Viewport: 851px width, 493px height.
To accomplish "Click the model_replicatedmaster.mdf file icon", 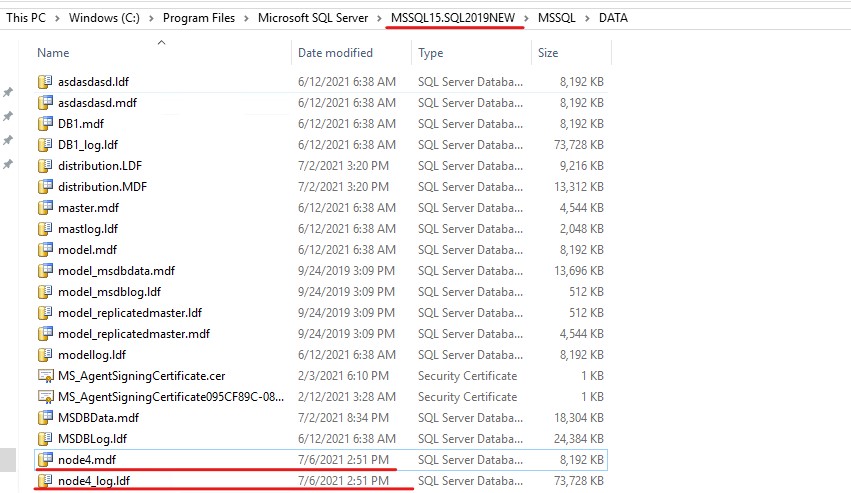I will 45,334.
